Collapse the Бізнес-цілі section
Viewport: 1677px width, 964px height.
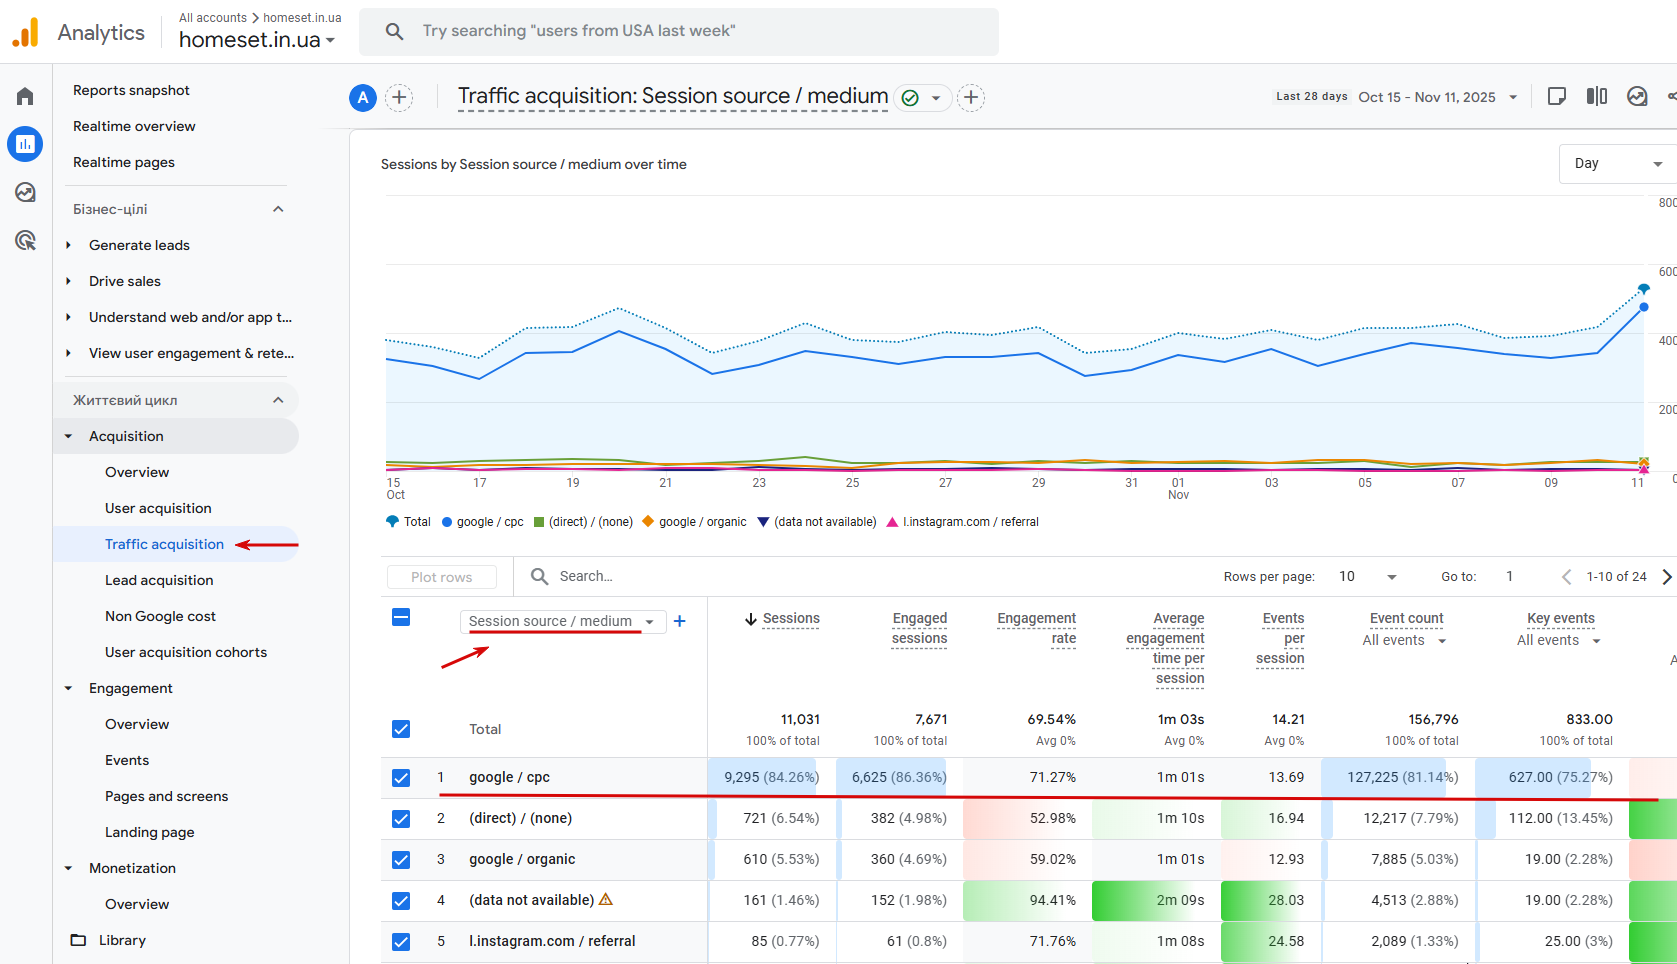click(x=279, y=209)
